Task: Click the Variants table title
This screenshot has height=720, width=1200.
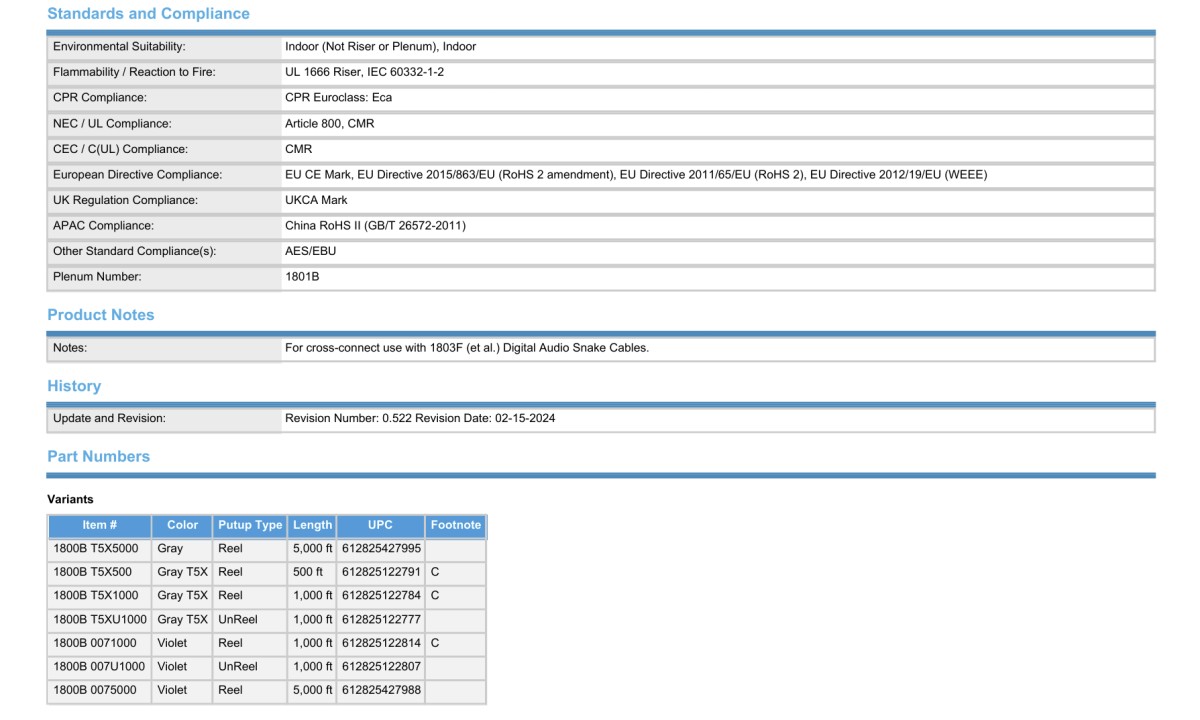Action: pos(70,499)
